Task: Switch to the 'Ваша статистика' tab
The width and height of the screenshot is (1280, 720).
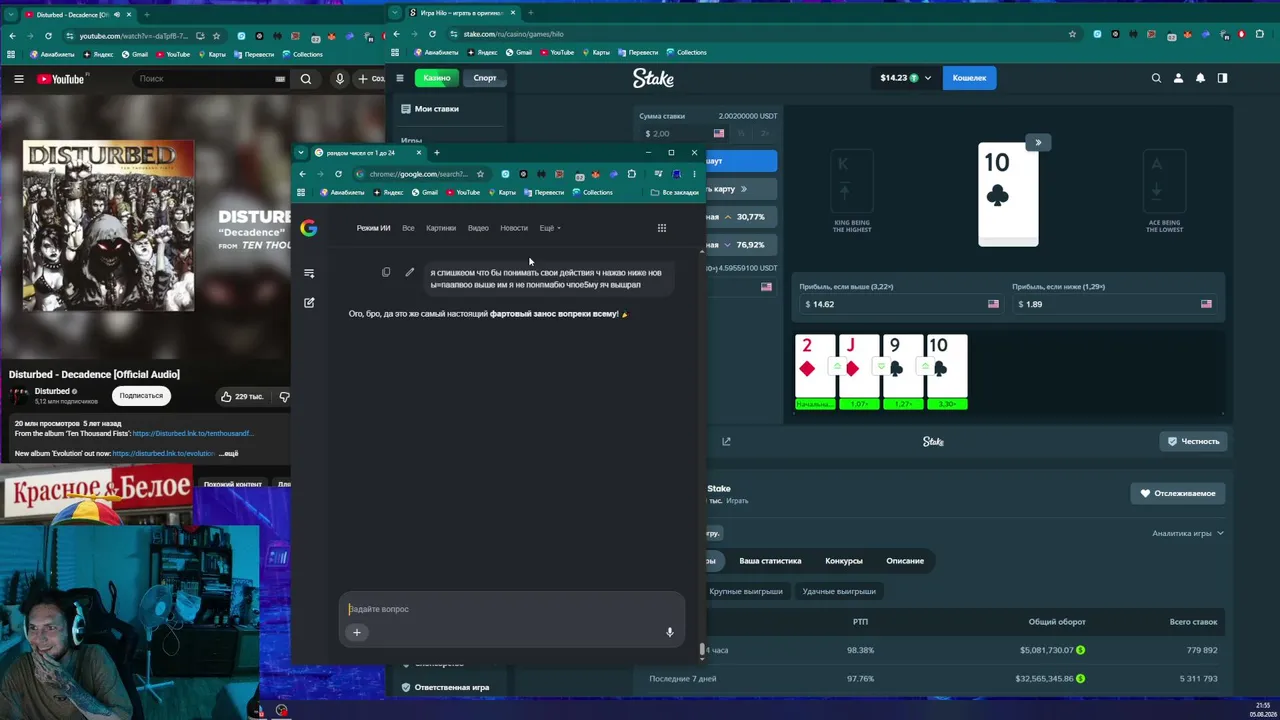Action: point(770,561)
